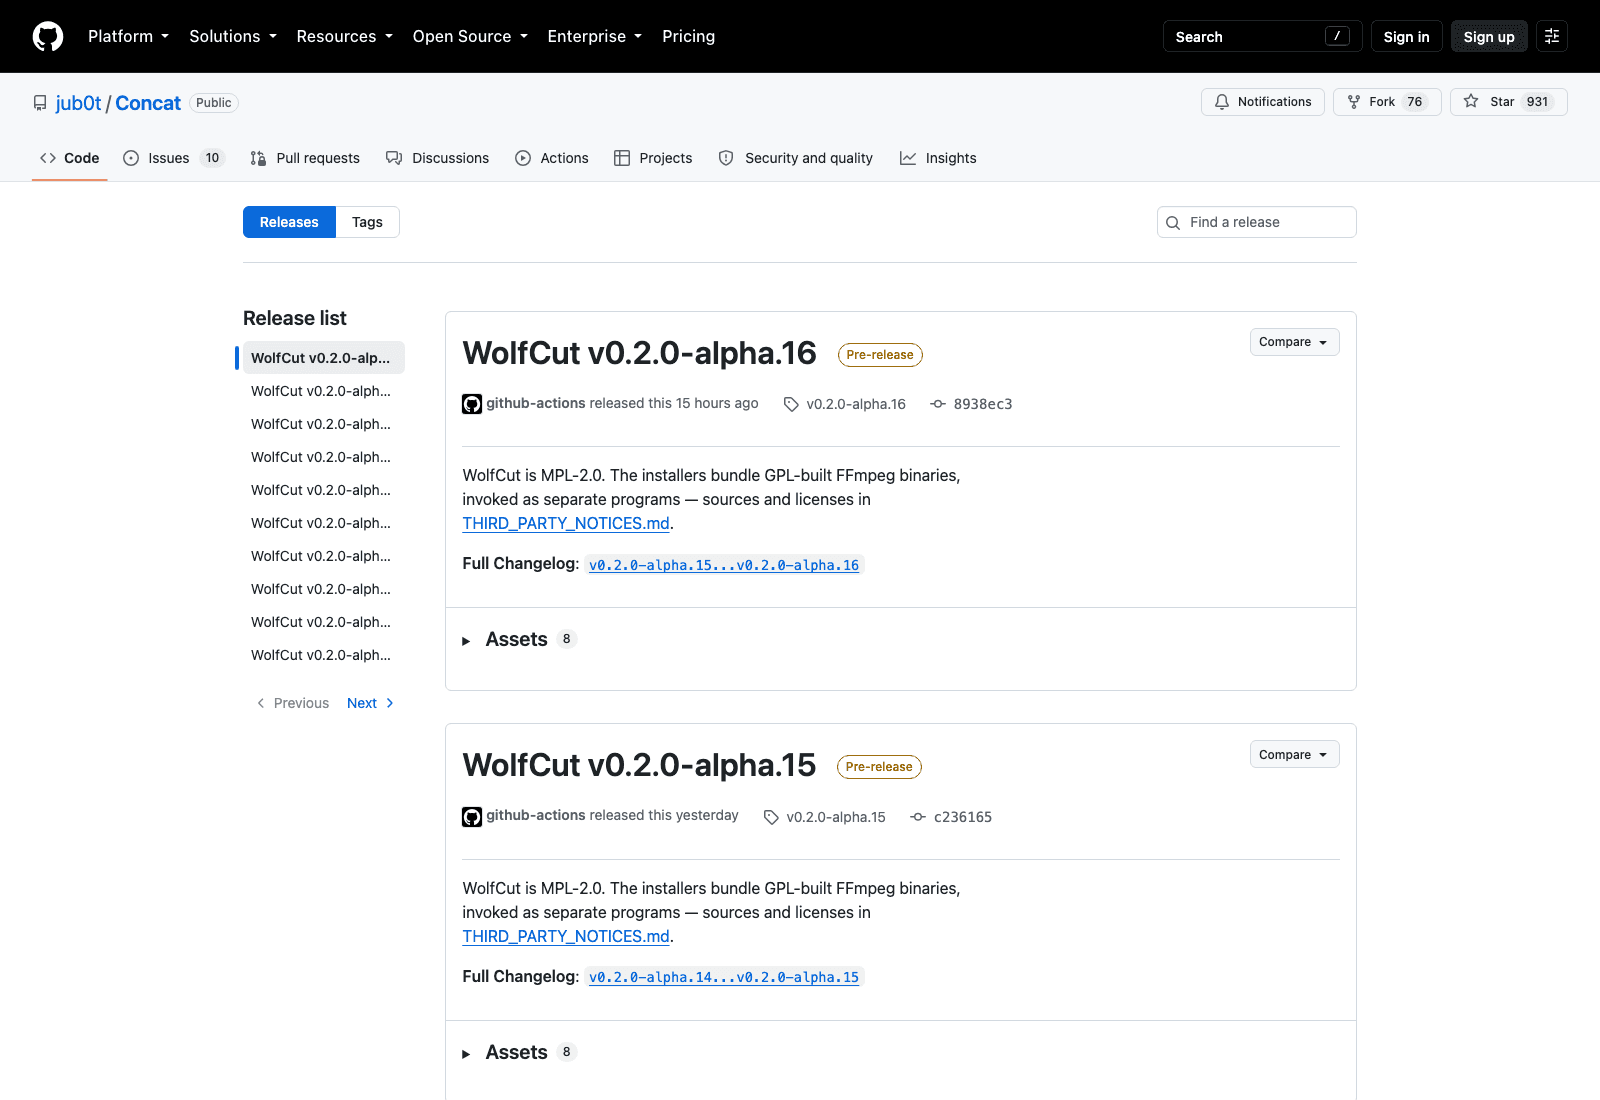Star the Concat repository
The image size is (1600, 1100).
1508,102
